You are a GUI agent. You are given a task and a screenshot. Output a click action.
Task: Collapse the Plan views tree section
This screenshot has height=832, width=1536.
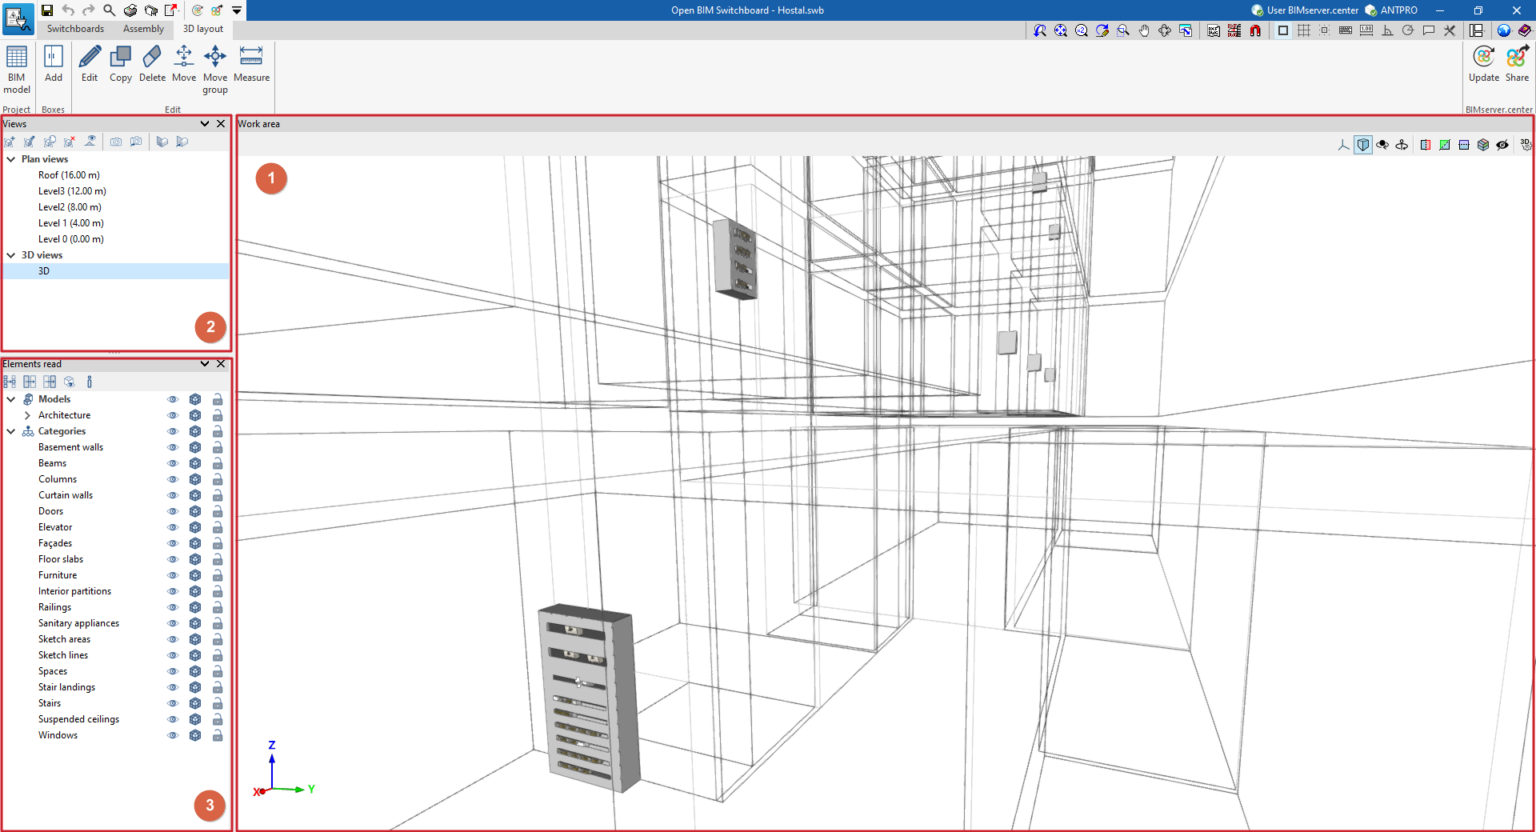coord(10,158)
